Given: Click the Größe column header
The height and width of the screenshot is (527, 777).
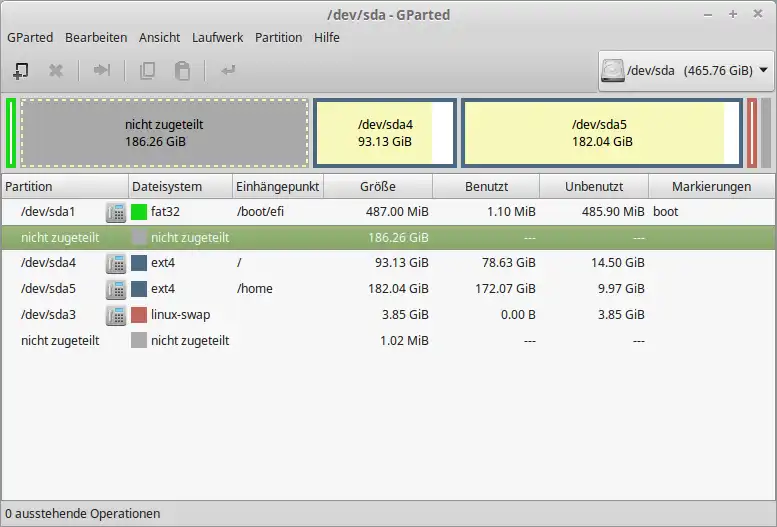Looking at the screenshot, I should [378, 186].
